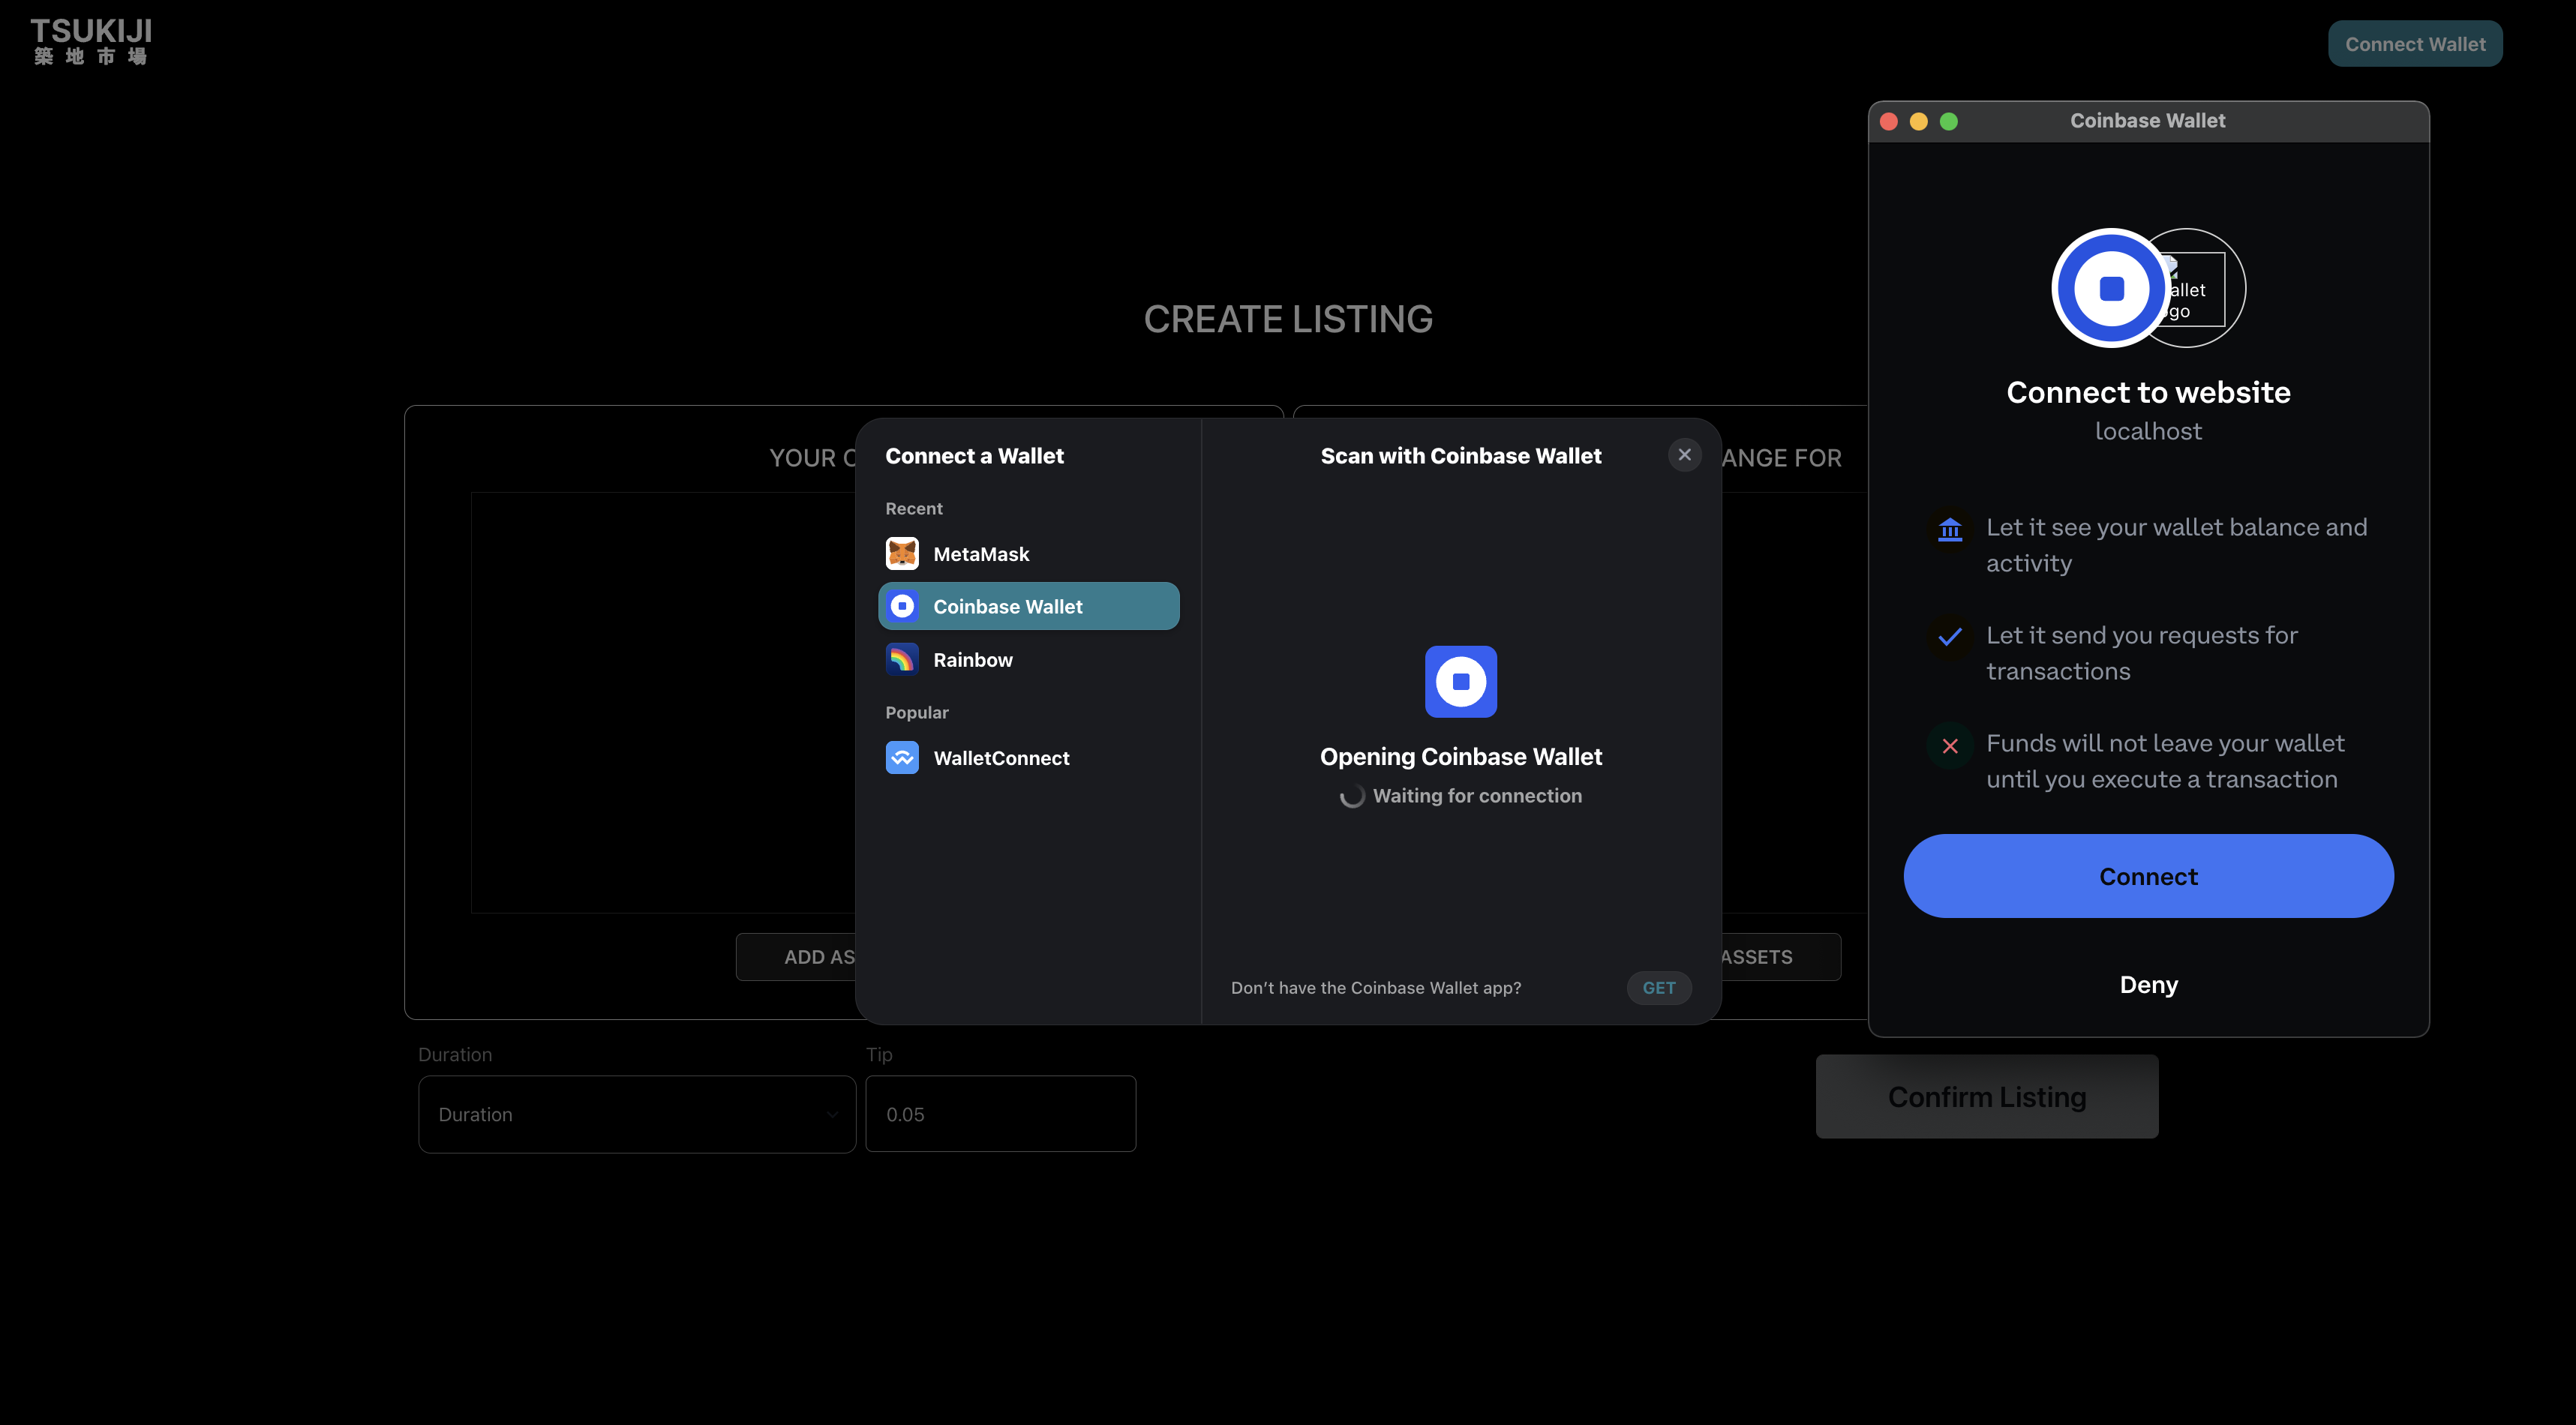Click the localhost text in Coinbase window
This screenshot has height=1425, width=2576.
coord(2148,431)
